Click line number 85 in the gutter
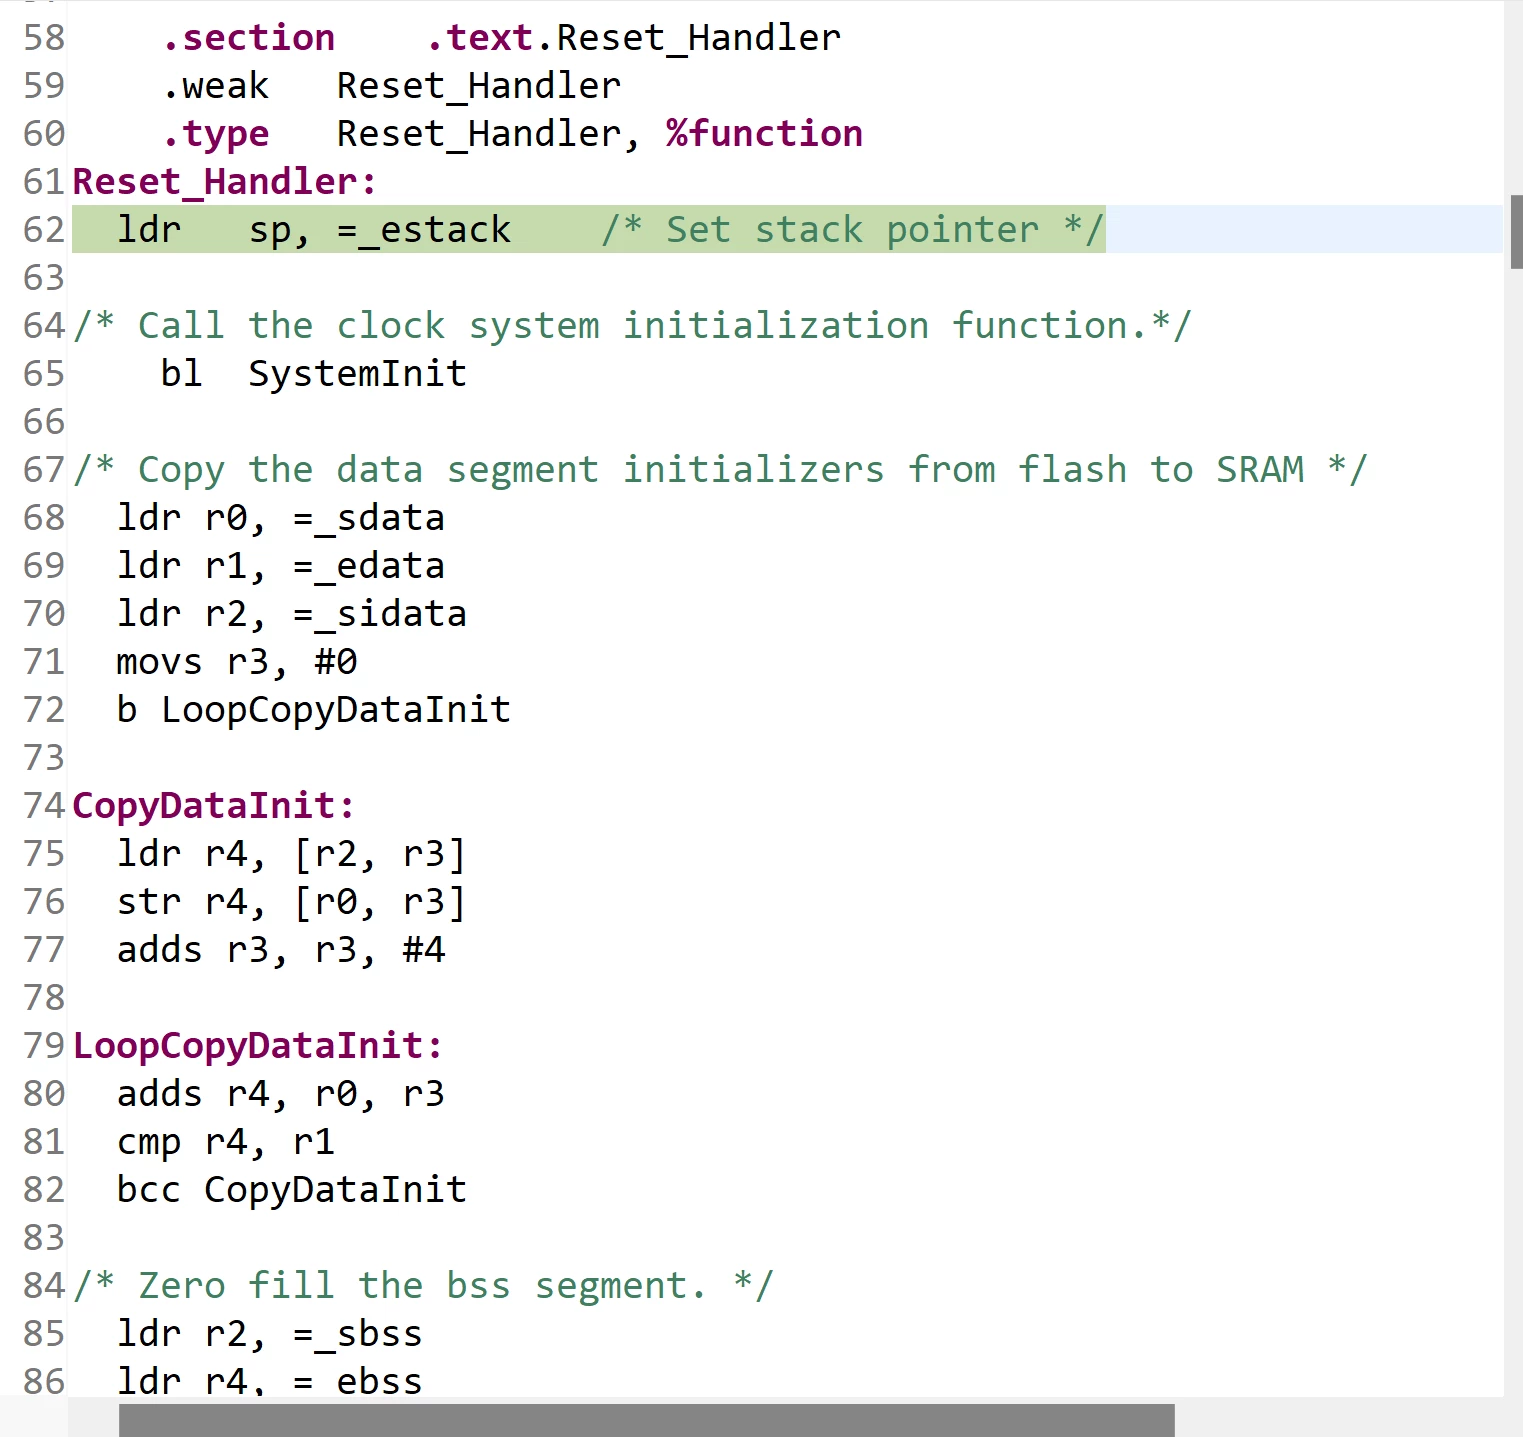The width and height of the screenshot is (1523, 1437). point(44,1333)
